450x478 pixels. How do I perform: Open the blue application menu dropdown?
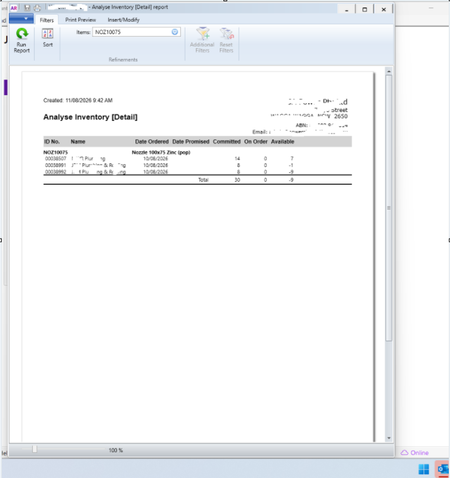pyautogui.click(x=21, y=19)
